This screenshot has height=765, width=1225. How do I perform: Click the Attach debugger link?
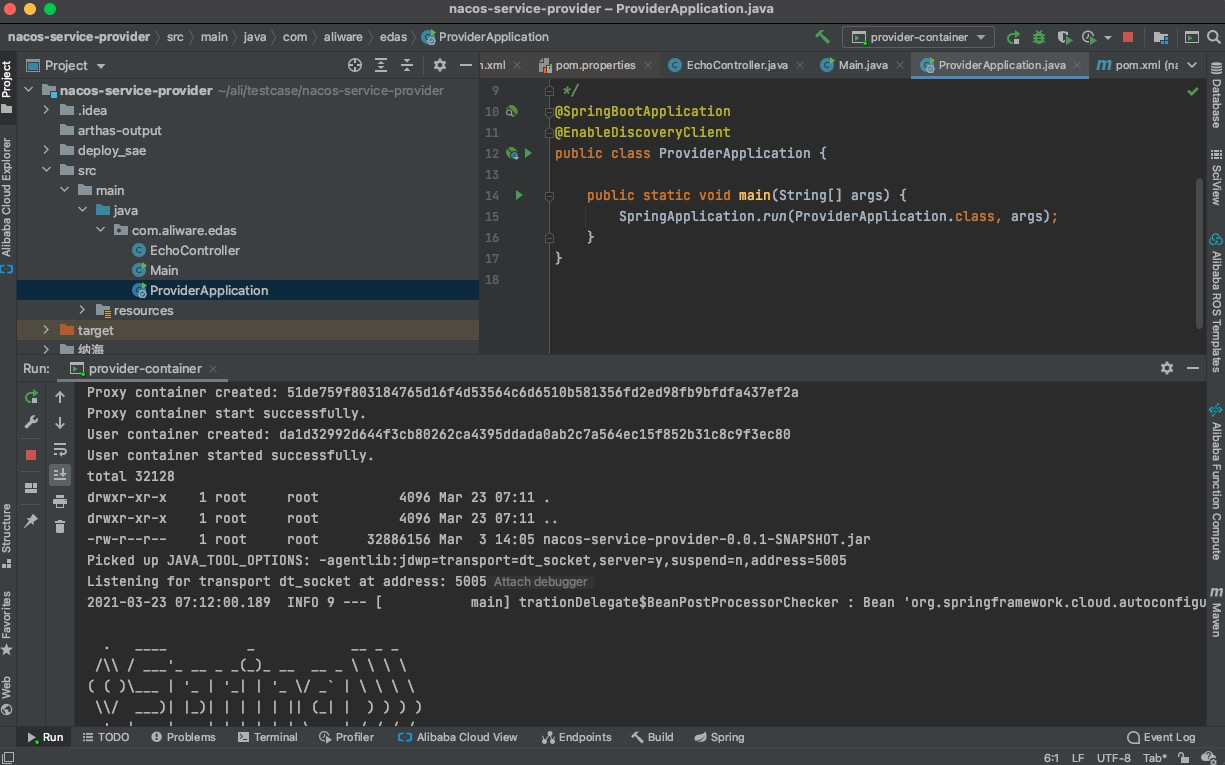coord(540,582)
